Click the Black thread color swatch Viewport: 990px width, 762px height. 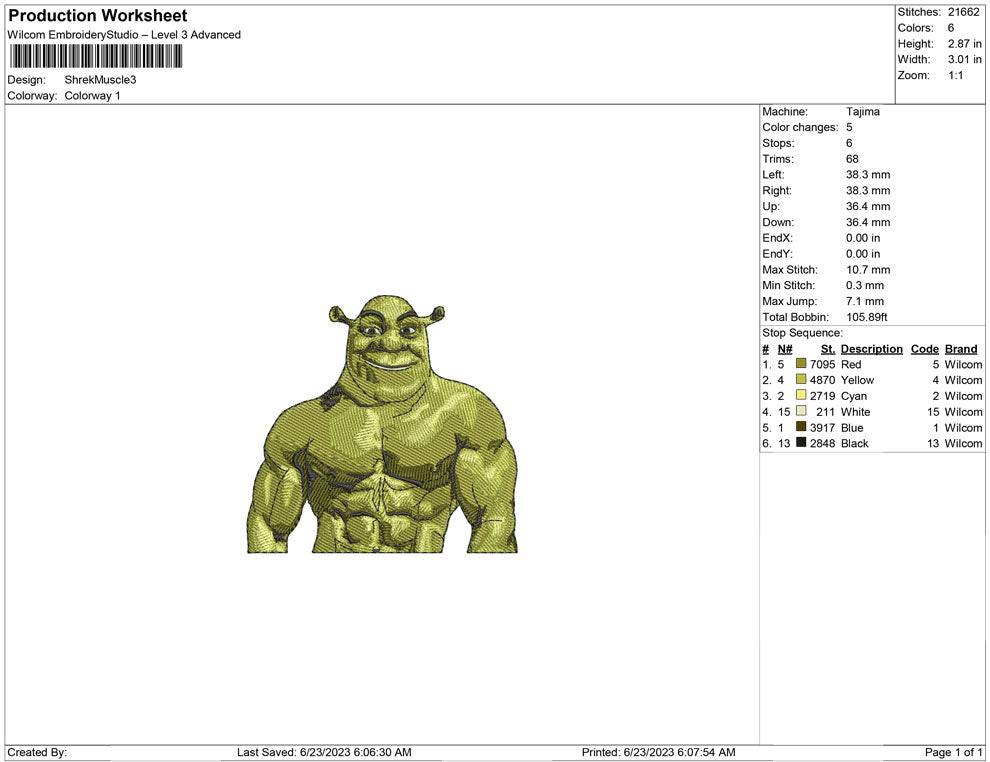point(801,442)
